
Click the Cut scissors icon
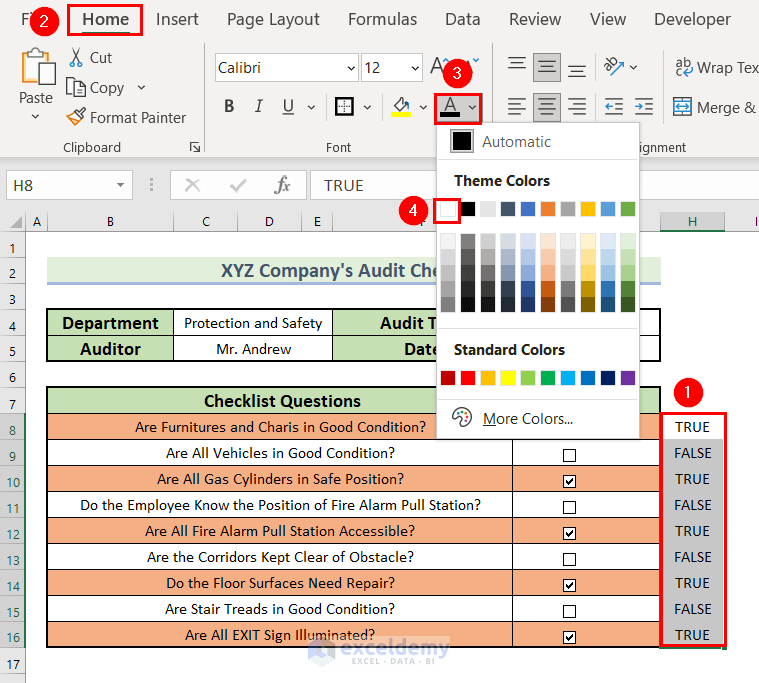[76, 58]
